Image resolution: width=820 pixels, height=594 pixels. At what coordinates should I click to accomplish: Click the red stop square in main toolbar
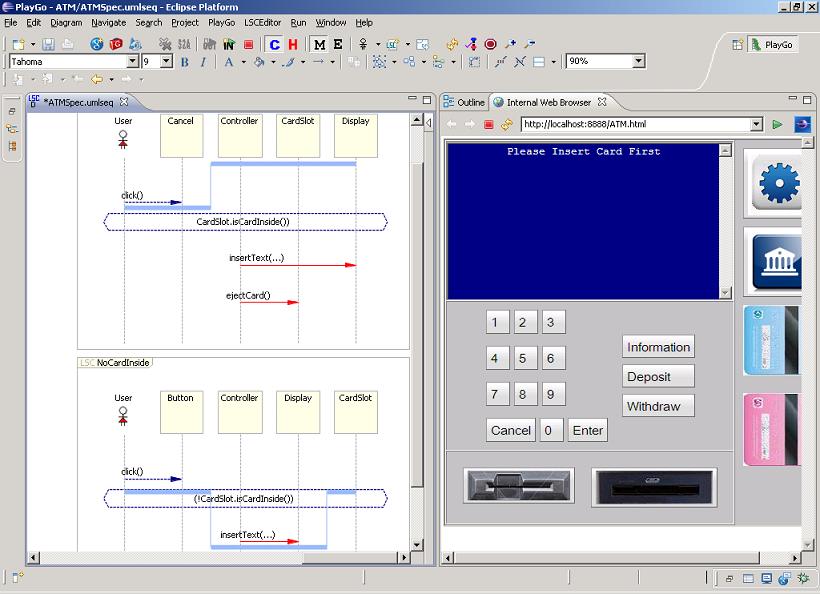(248, 45)
